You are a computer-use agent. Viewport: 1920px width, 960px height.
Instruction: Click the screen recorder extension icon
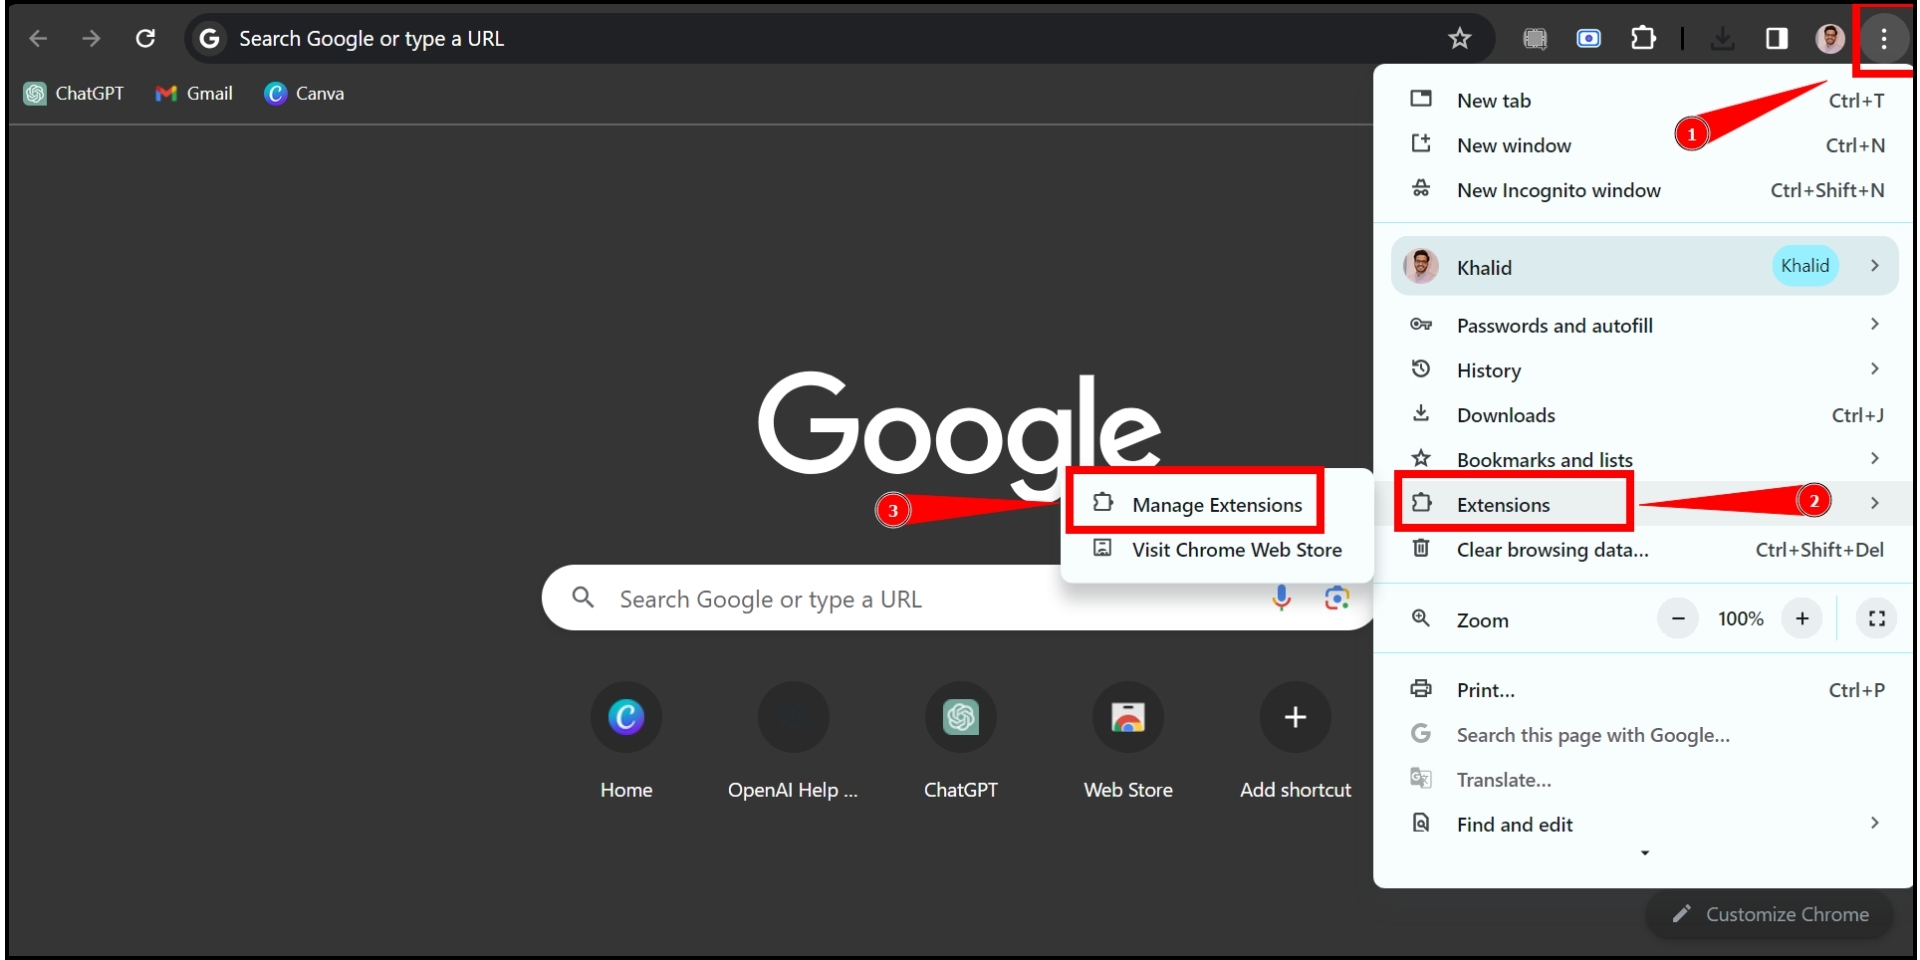pyautogui.click(x=1589, y=38)
